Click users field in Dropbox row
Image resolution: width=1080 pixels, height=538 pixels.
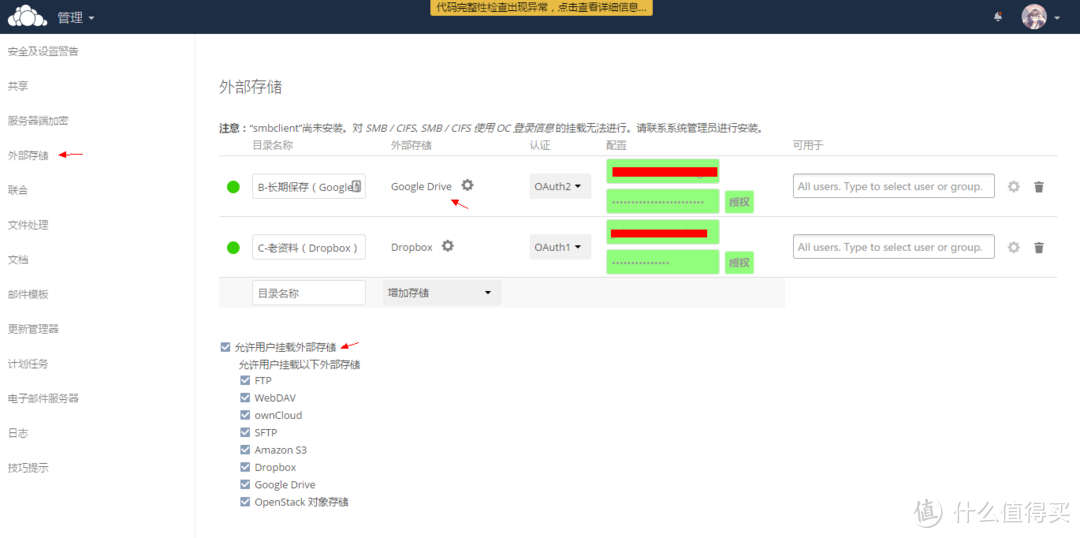pyautogui.click(x=893, y=247)
